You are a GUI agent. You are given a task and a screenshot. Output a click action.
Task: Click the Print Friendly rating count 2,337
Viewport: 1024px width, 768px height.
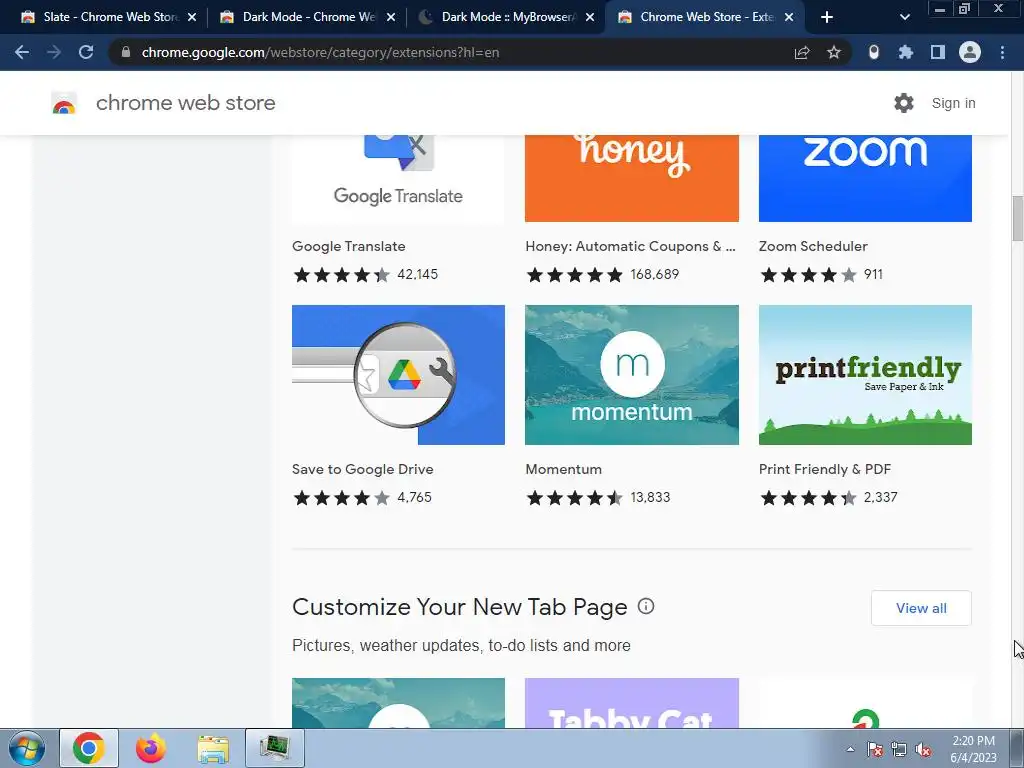click(x=880, y=498)
